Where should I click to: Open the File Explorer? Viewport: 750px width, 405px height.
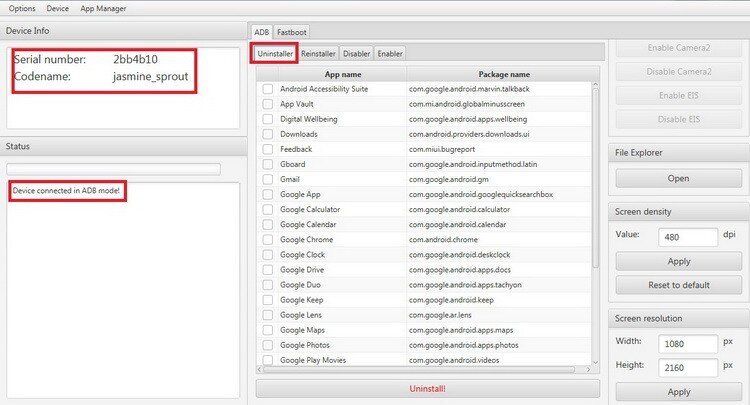[x=679, y=178]
